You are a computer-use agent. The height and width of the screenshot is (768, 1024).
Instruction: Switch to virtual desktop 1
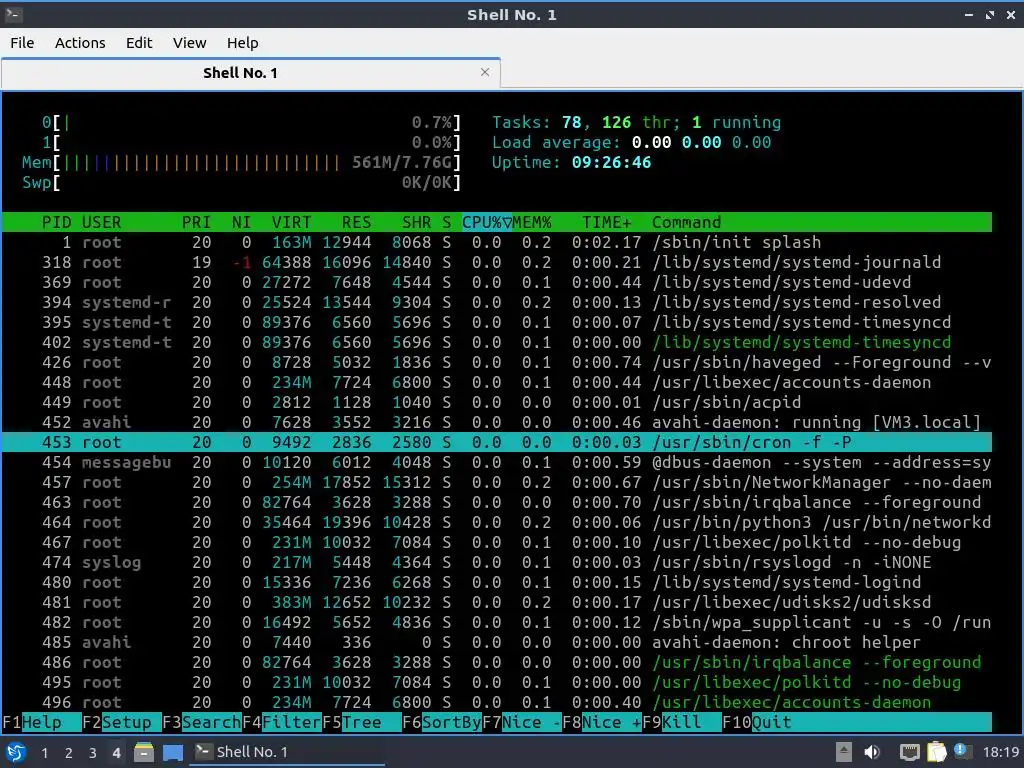tap(44, 753)
